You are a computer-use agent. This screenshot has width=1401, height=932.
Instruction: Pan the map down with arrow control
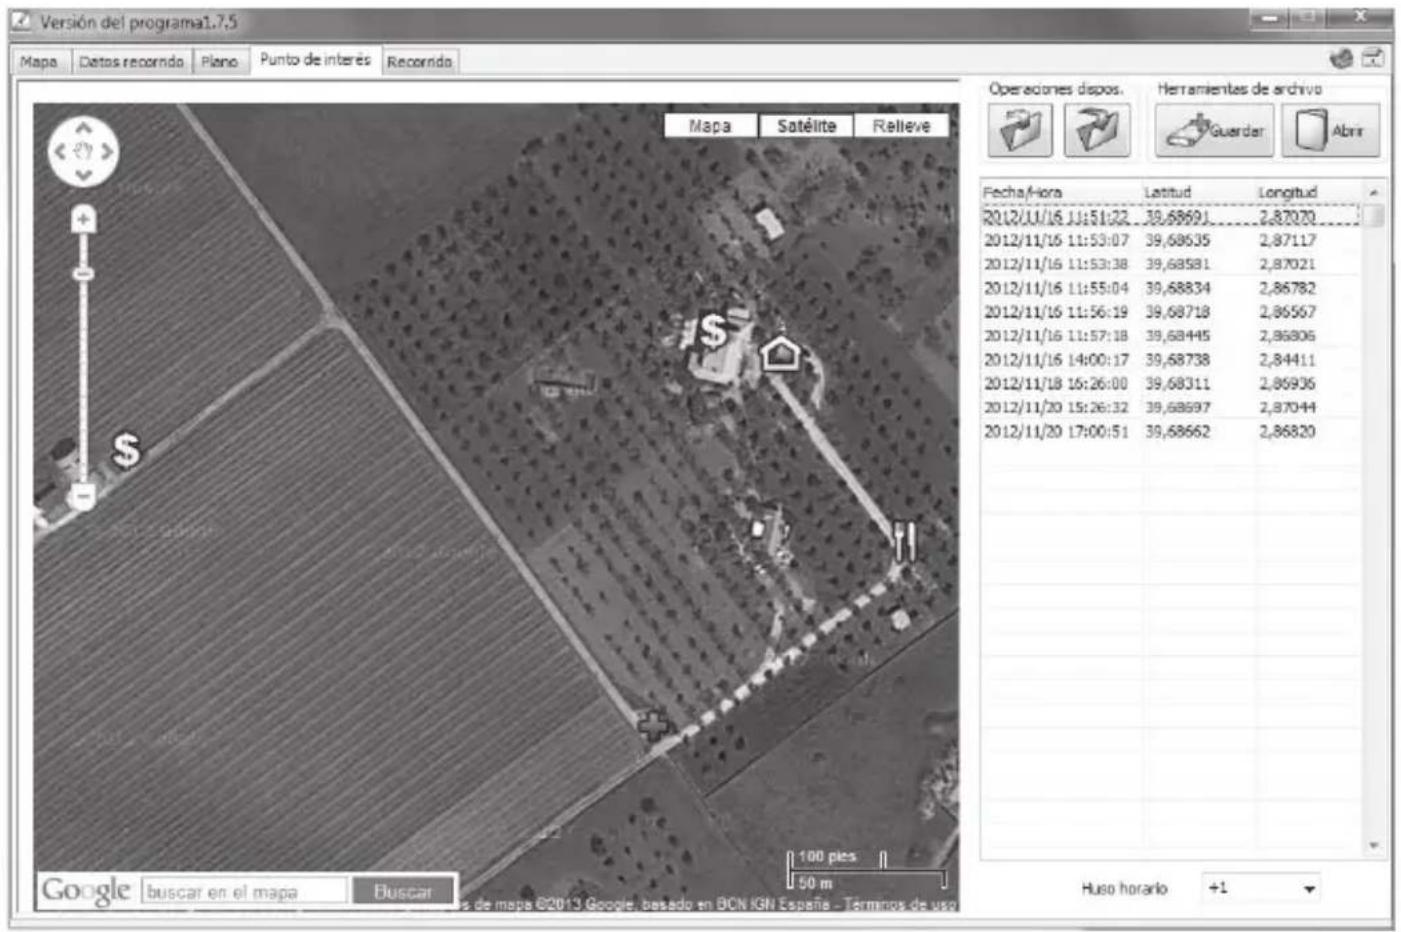pyautogui.click(x=84, y=175)
